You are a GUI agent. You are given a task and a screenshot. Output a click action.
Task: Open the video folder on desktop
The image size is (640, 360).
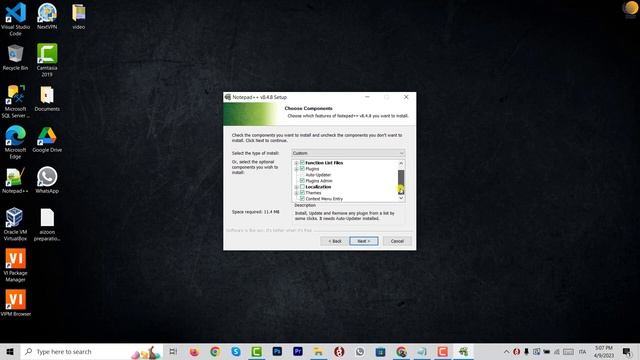click(x=79, y=16)
